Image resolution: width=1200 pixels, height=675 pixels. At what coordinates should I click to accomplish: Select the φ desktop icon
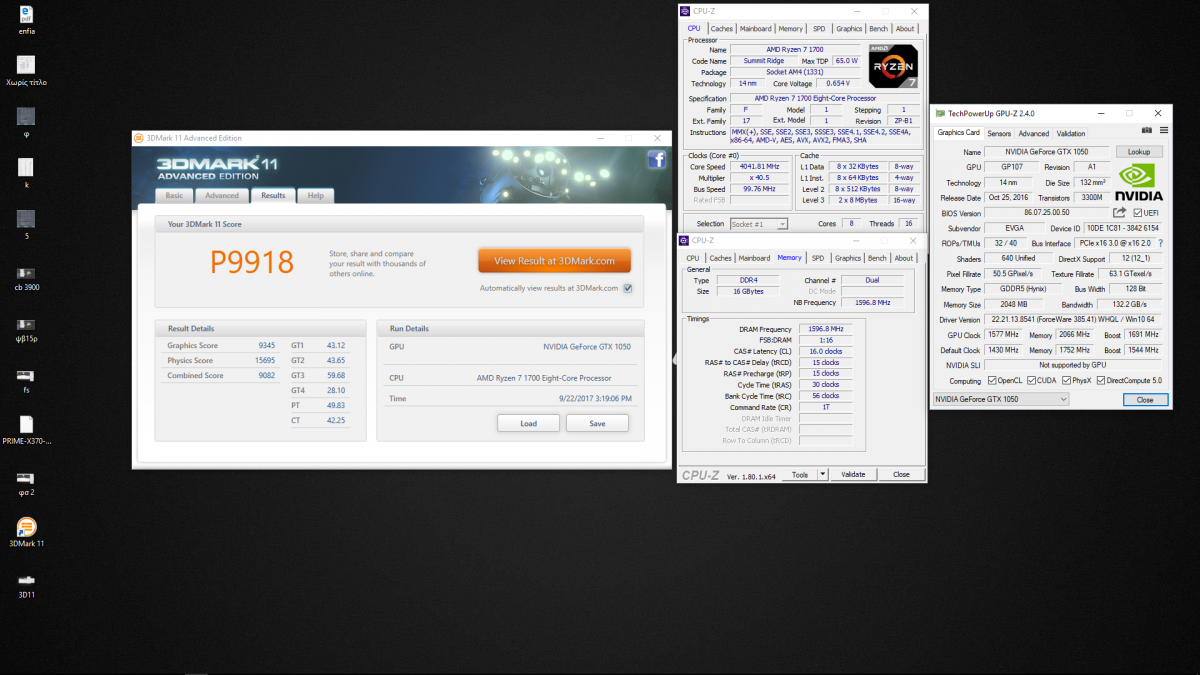pyautogui.click(x=27, y=122)
